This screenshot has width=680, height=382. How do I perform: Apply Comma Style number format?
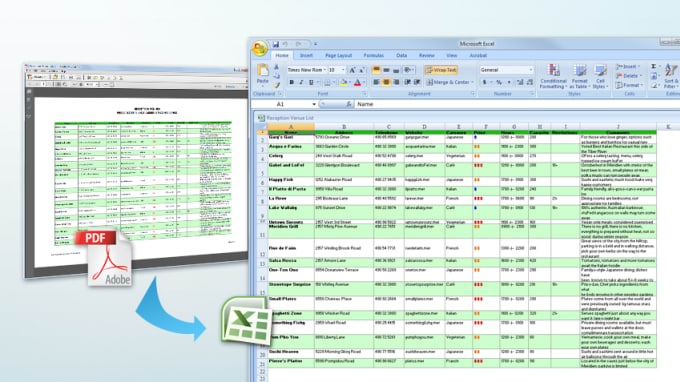(x=509, y=82)
